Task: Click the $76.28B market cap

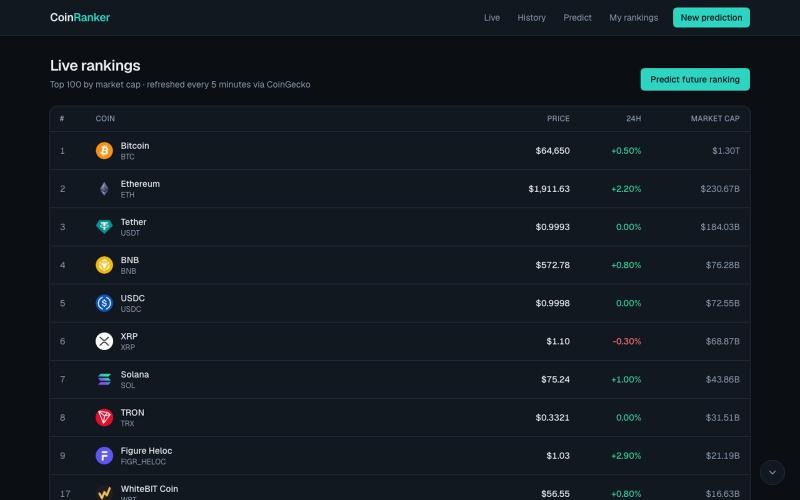Action: pos(722,265)
